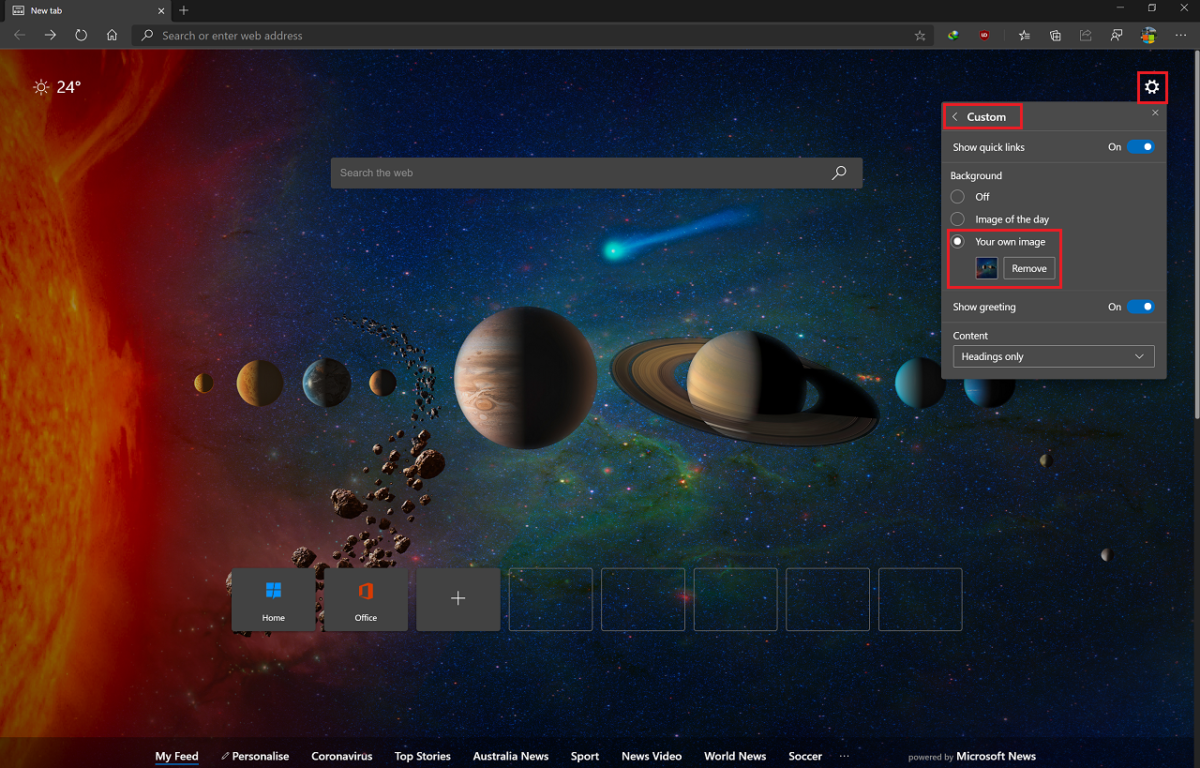Open page settings gear icon
The height and width of the screenshot is (768, 1200).
click(x=1152, y=88)
